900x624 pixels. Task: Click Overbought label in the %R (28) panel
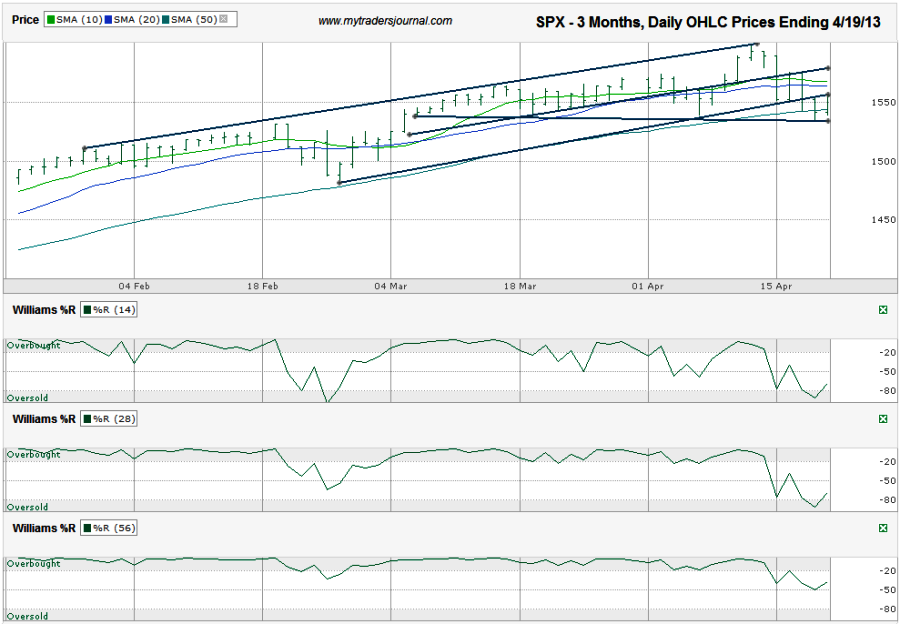pyautogui.click(x=33, y=455)
